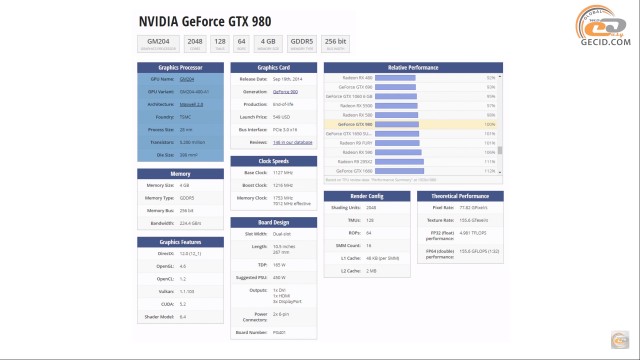Click the GeForce GTX 980 100% performance bar
Image resolution: width=640 pixels, height=360 pixels.
(x=397, y=124)
